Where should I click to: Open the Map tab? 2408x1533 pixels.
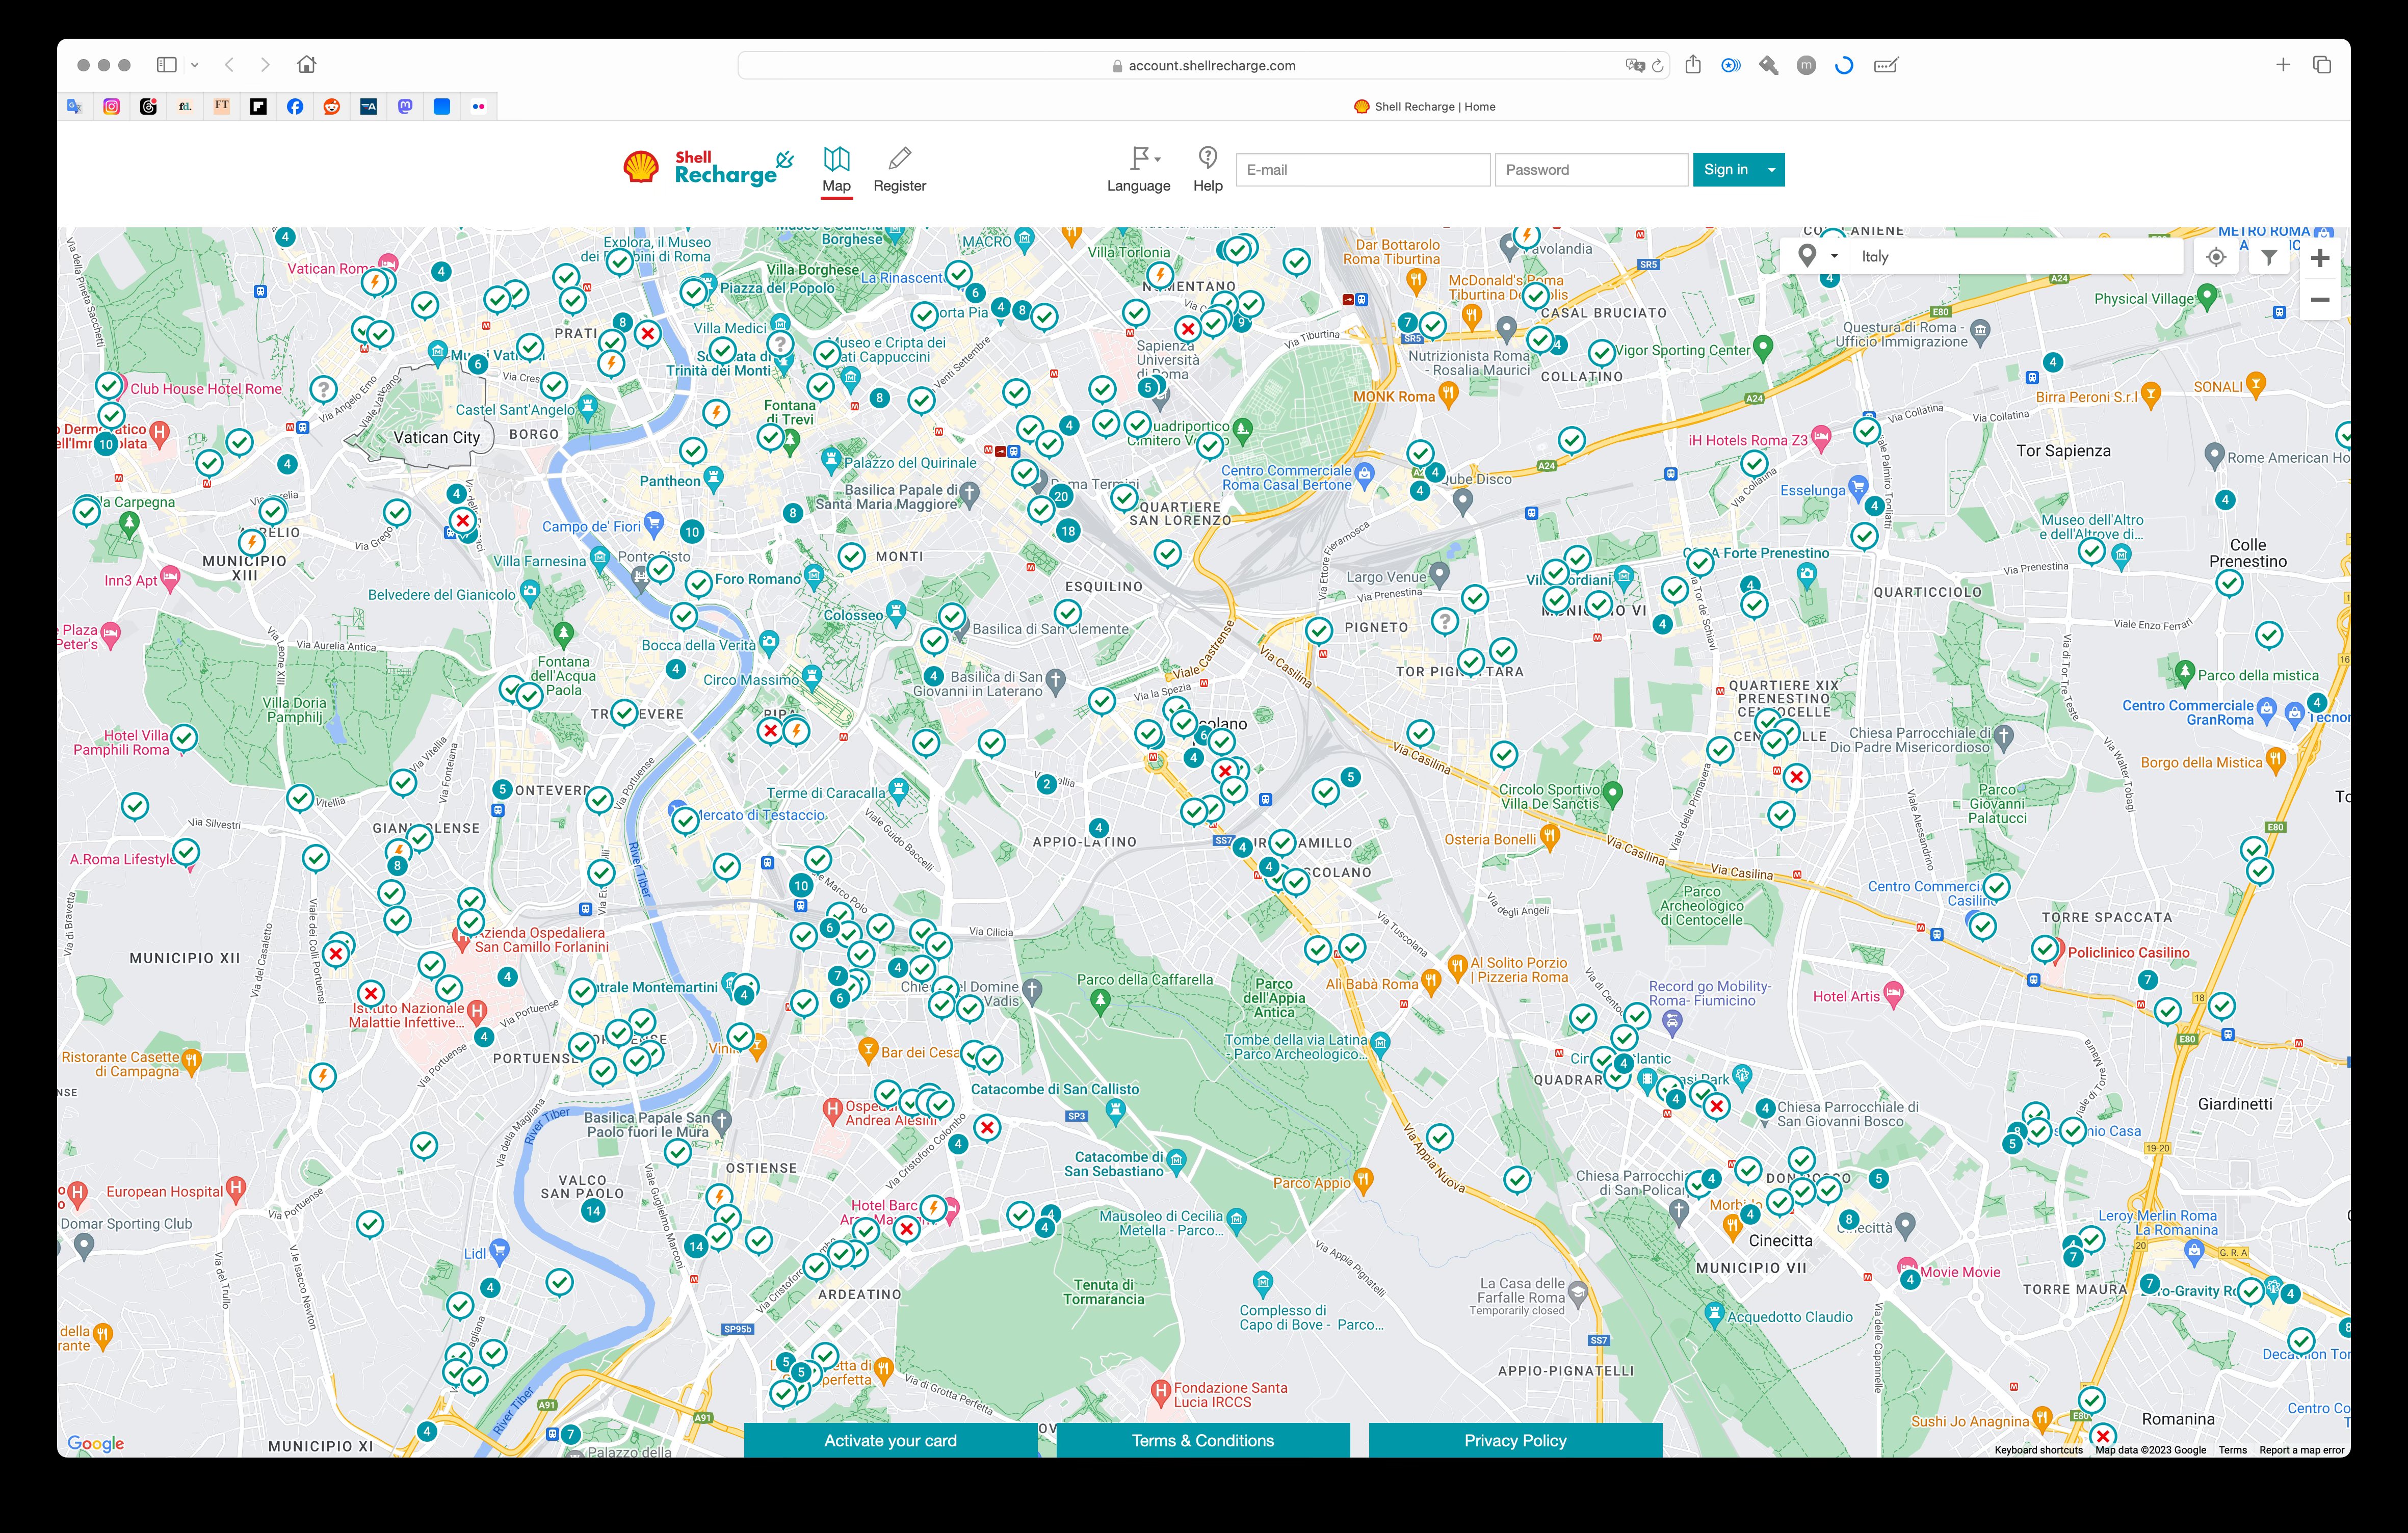click(x=836, y=170)
